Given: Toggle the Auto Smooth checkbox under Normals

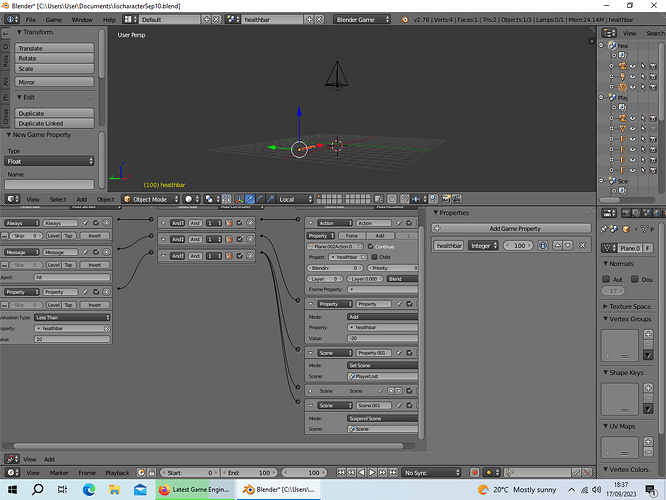Looking at the screenshot, I should (606, 279).
